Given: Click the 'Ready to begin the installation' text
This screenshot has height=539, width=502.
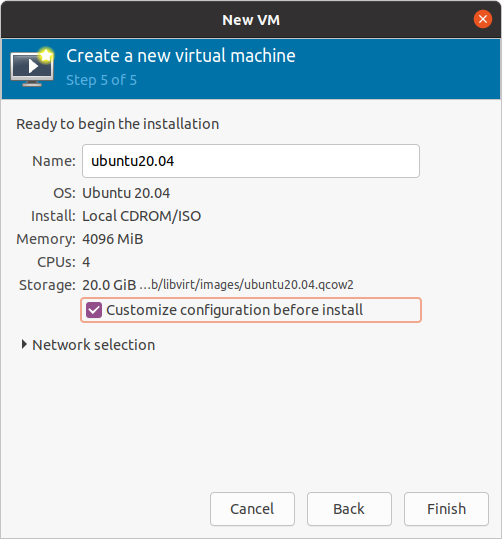Looking at the screenshot, I should point(118,124).
